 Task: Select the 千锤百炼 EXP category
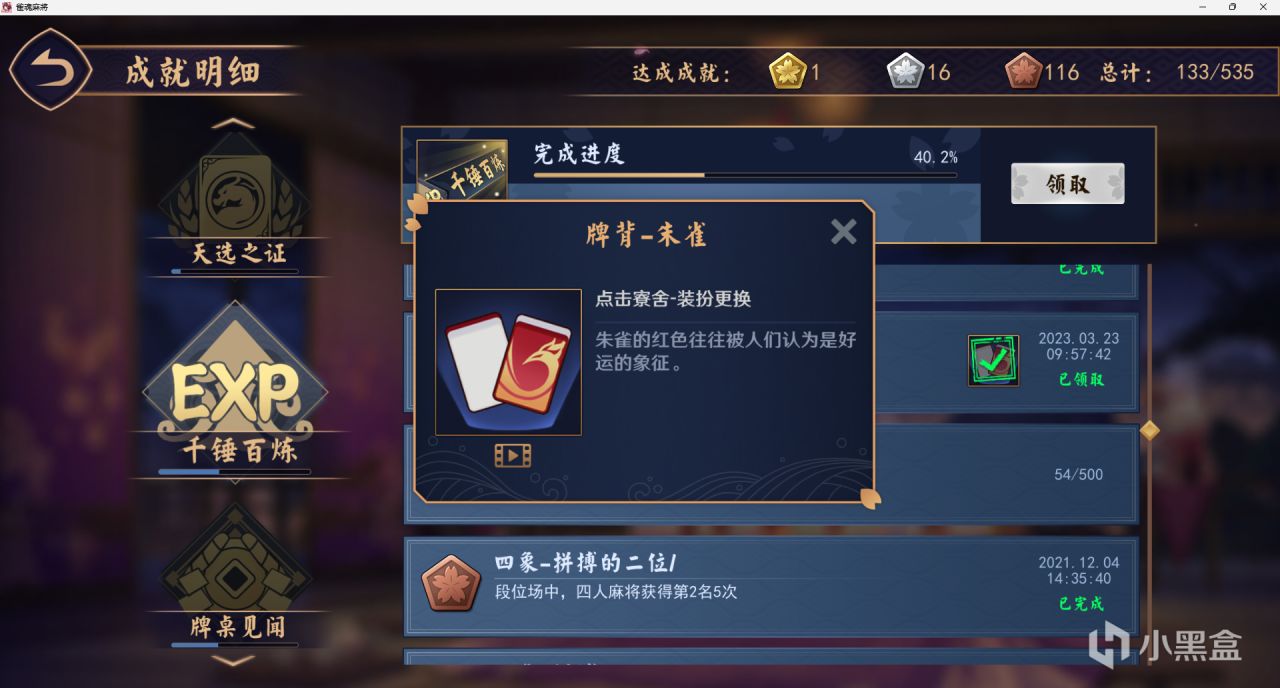point(235,392)
